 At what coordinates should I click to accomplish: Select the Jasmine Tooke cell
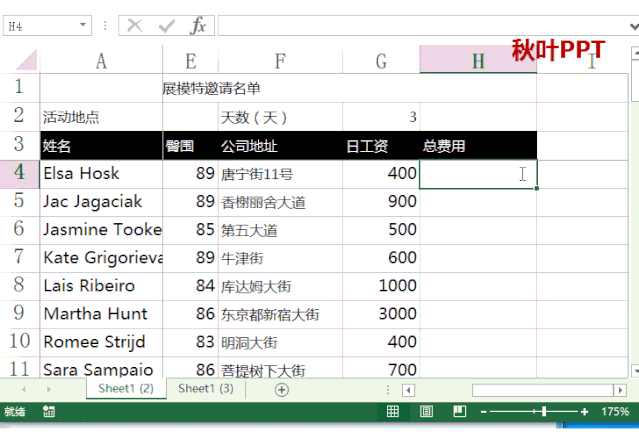coord(101,230)
